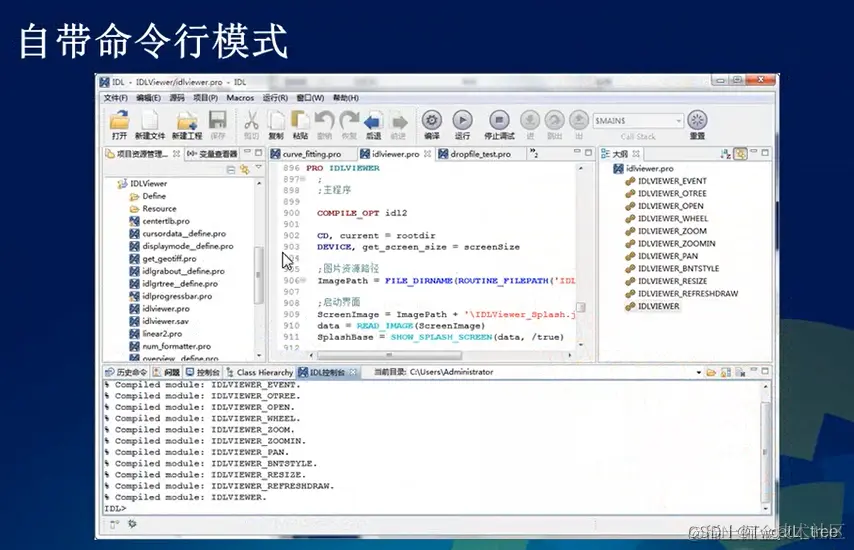Open the Macros menu
Viewport: 854px width, 550px height.
point(240,98)
